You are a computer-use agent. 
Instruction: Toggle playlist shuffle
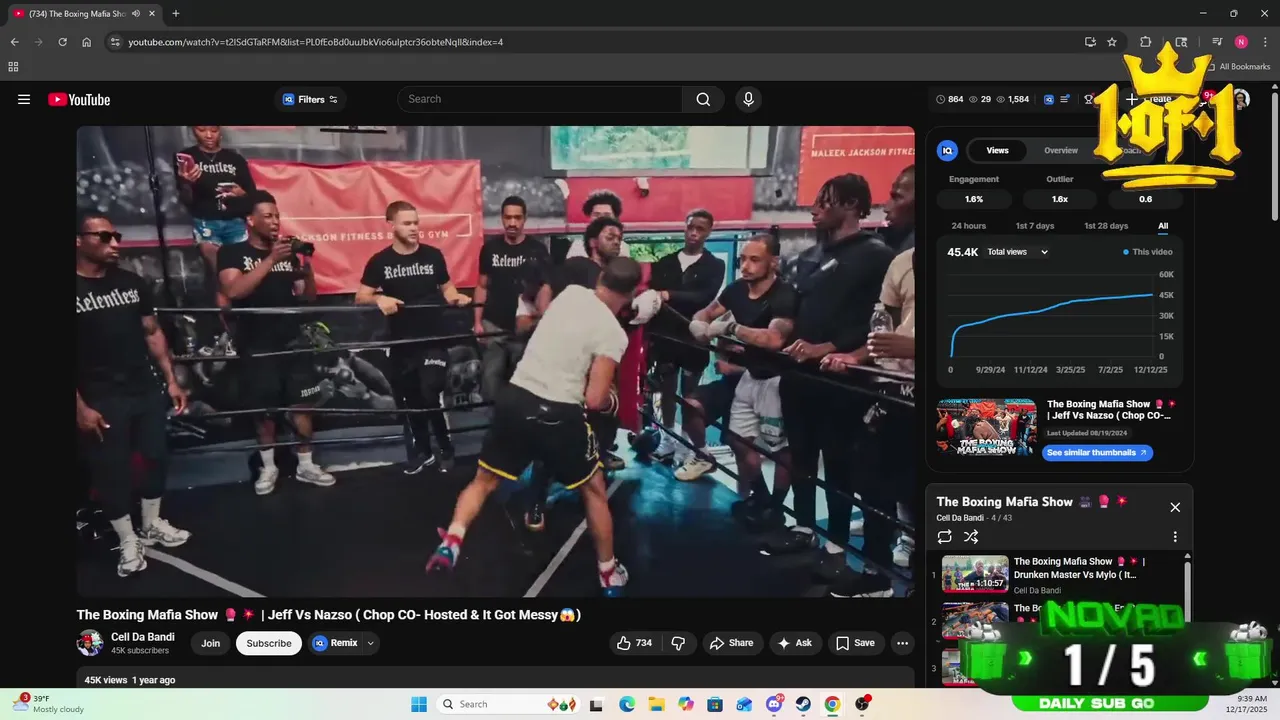[971, 537]
